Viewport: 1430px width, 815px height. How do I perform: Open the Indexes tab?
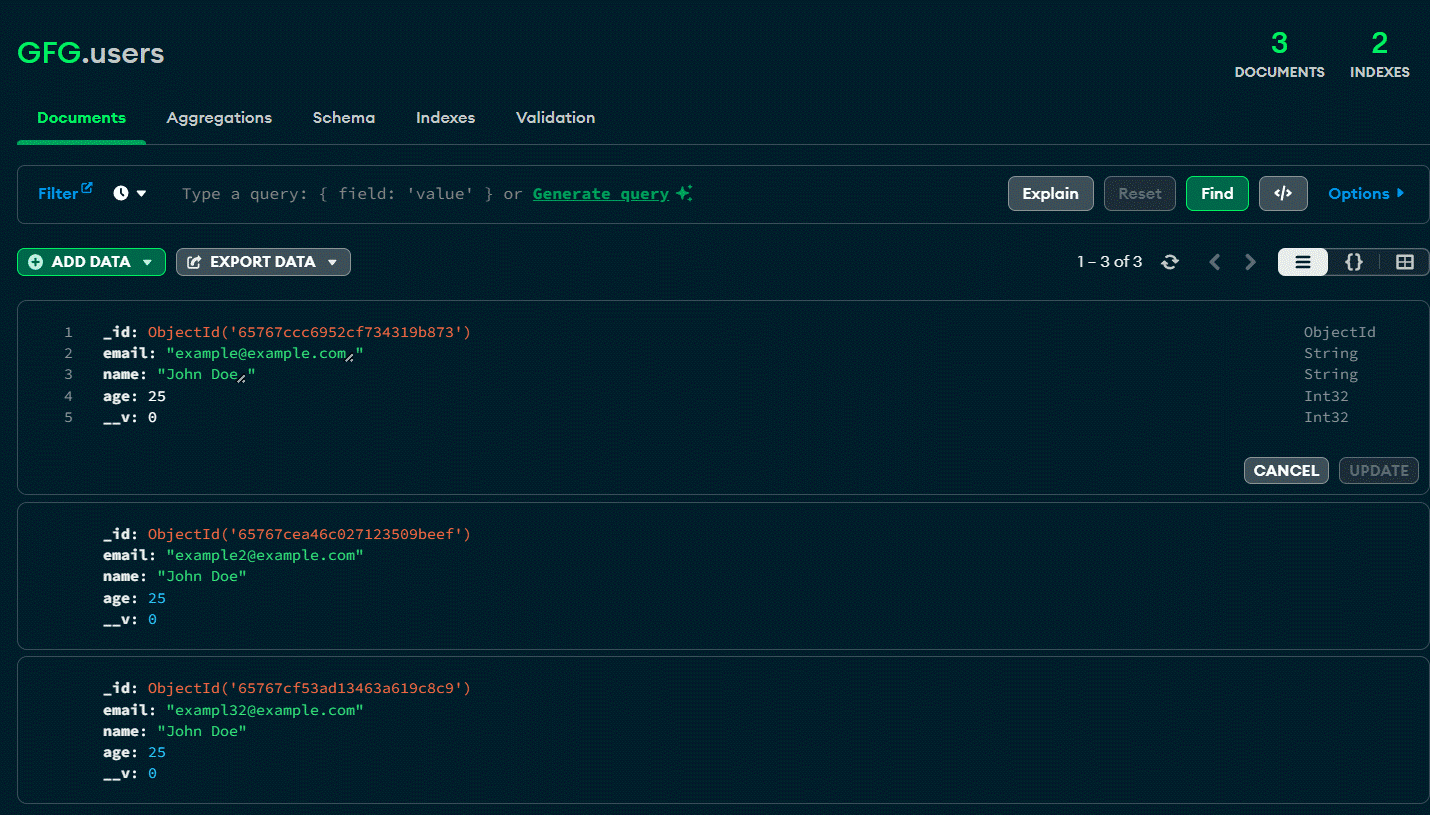pos(445,118)
